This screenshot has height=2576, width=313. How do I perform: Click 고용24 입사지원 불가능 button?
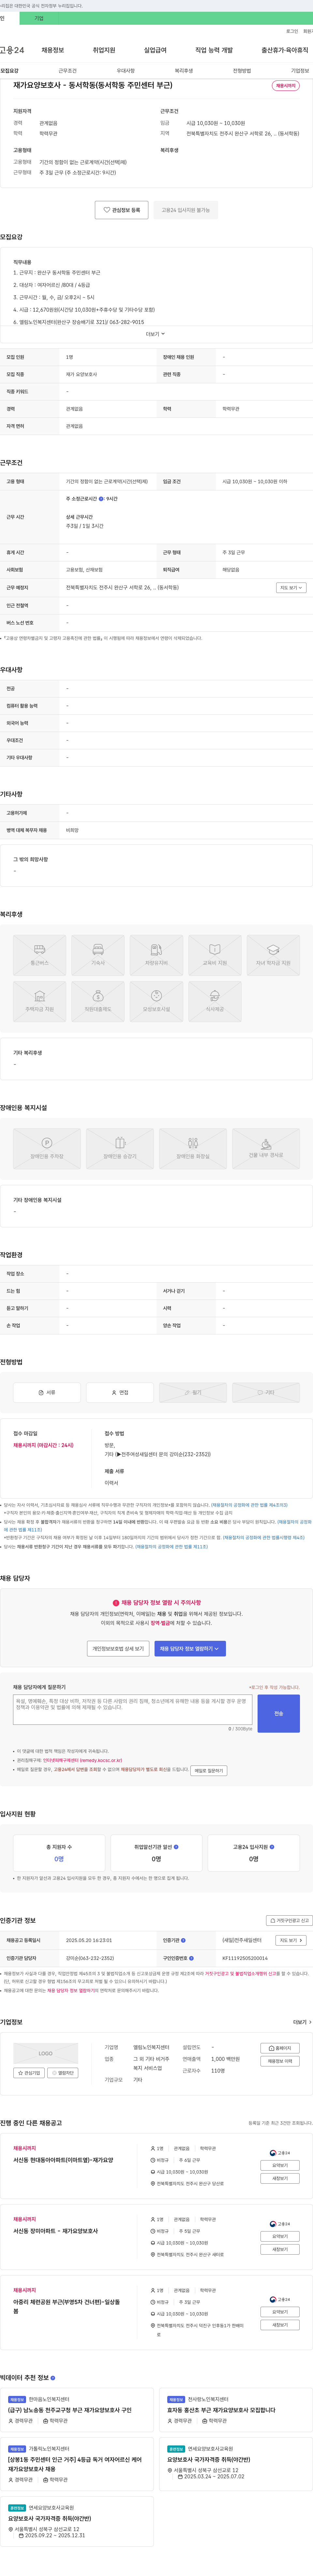point(186,210)
